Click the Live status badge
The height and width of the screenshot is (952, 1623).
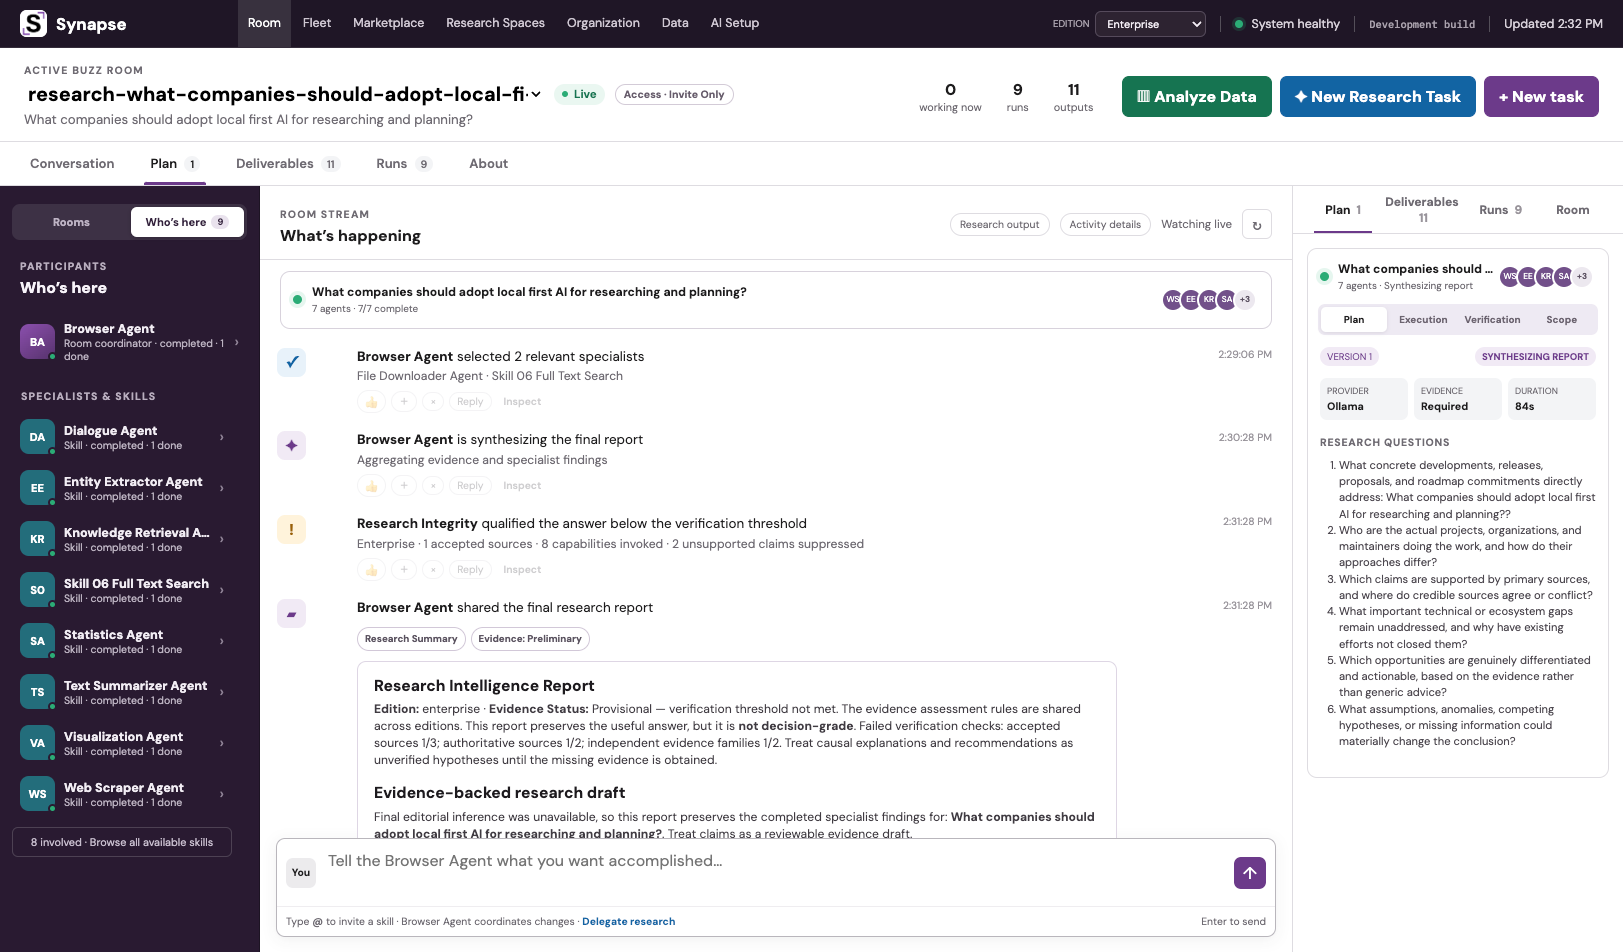pos(579,95)
